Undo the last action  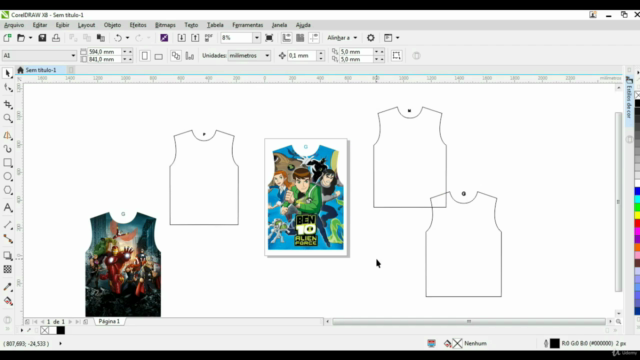coord(118,38)
